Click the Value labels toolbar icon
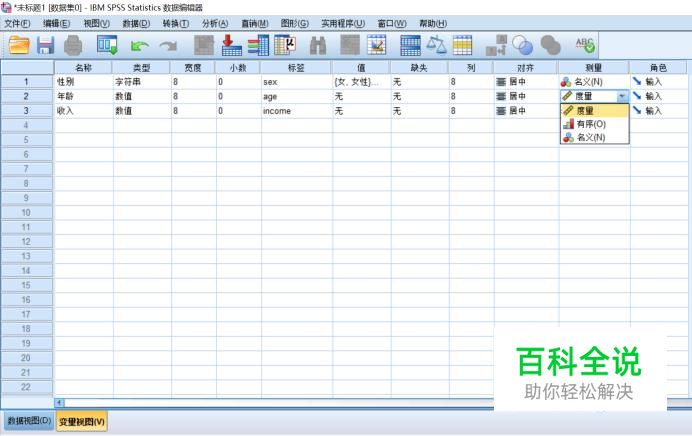 point(496,45)
